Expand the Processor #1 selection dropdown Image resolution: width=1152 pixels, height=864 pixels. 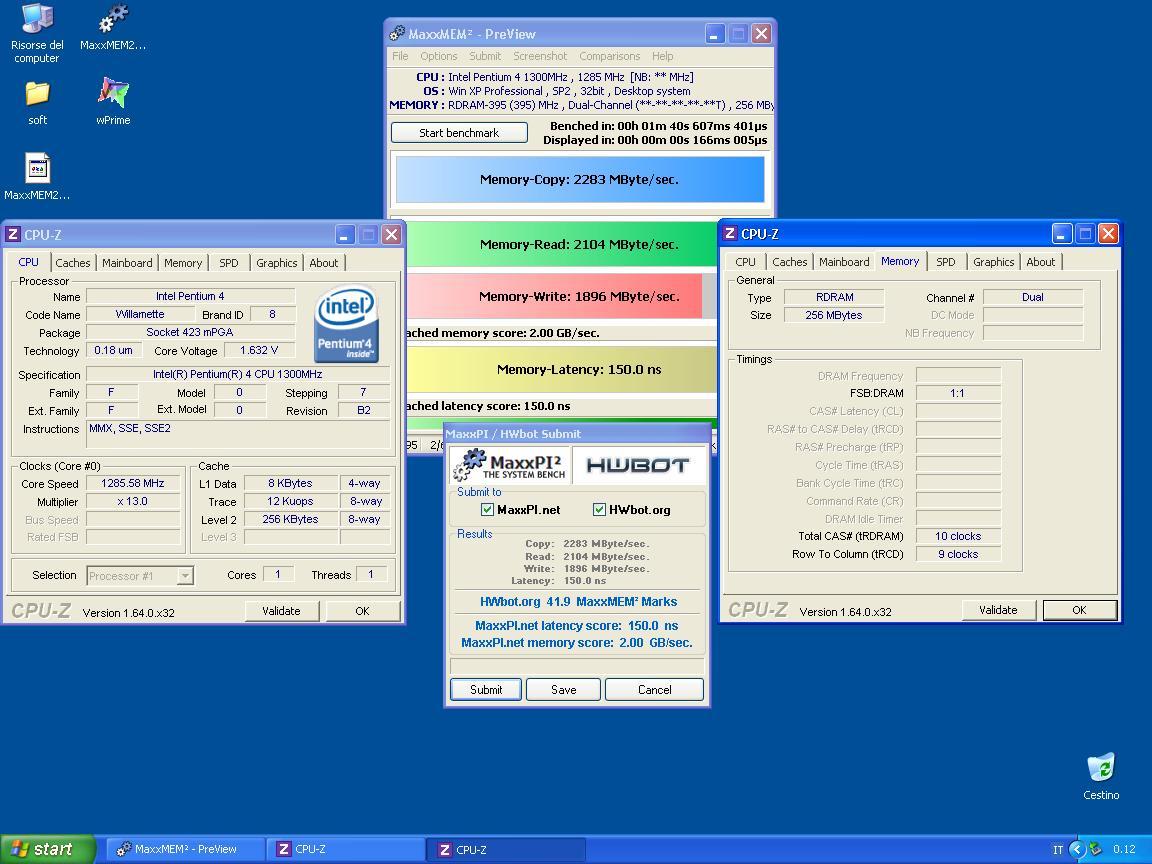coord(186,576)
